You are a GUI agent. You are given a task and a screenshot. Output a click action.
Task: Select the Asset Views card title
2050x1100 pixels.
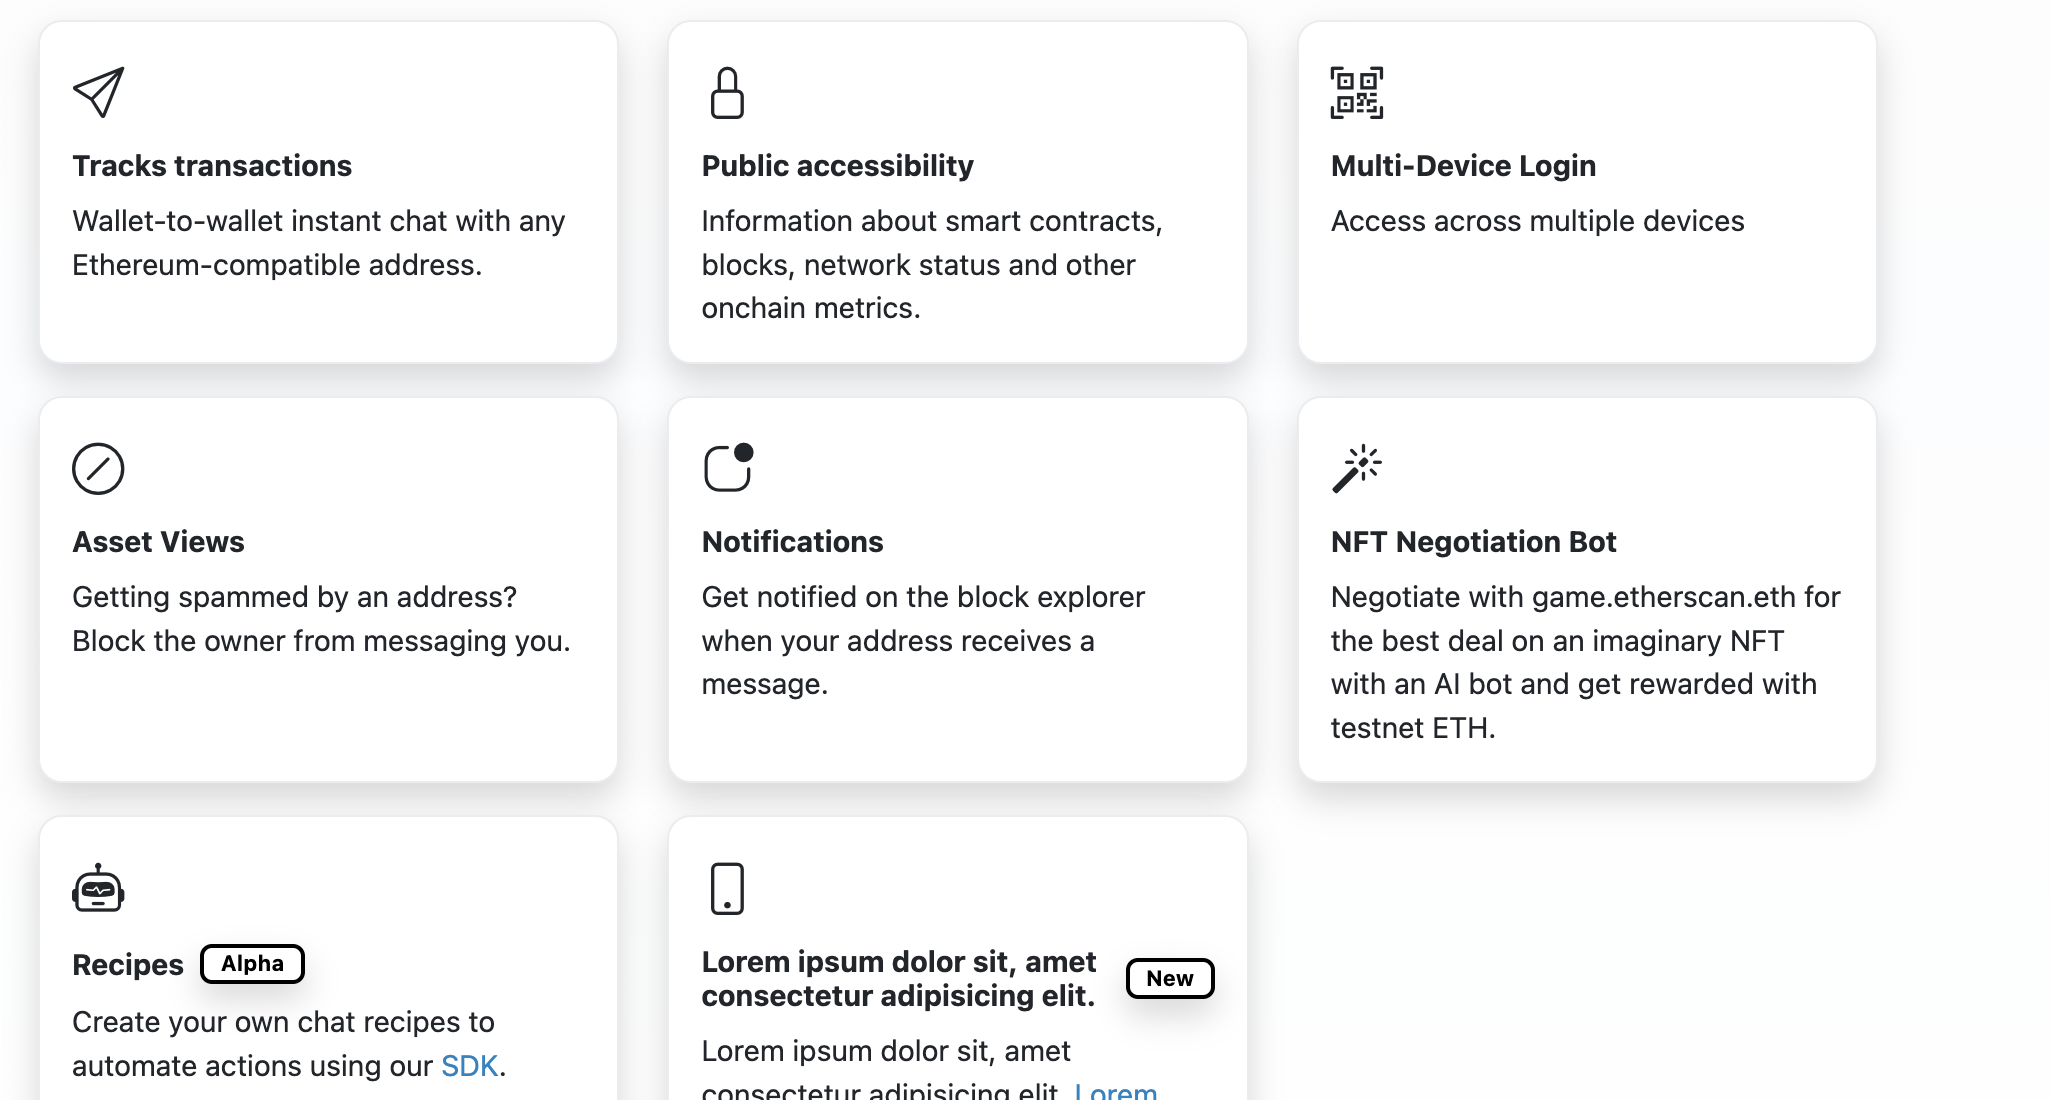tap(158, 542)
